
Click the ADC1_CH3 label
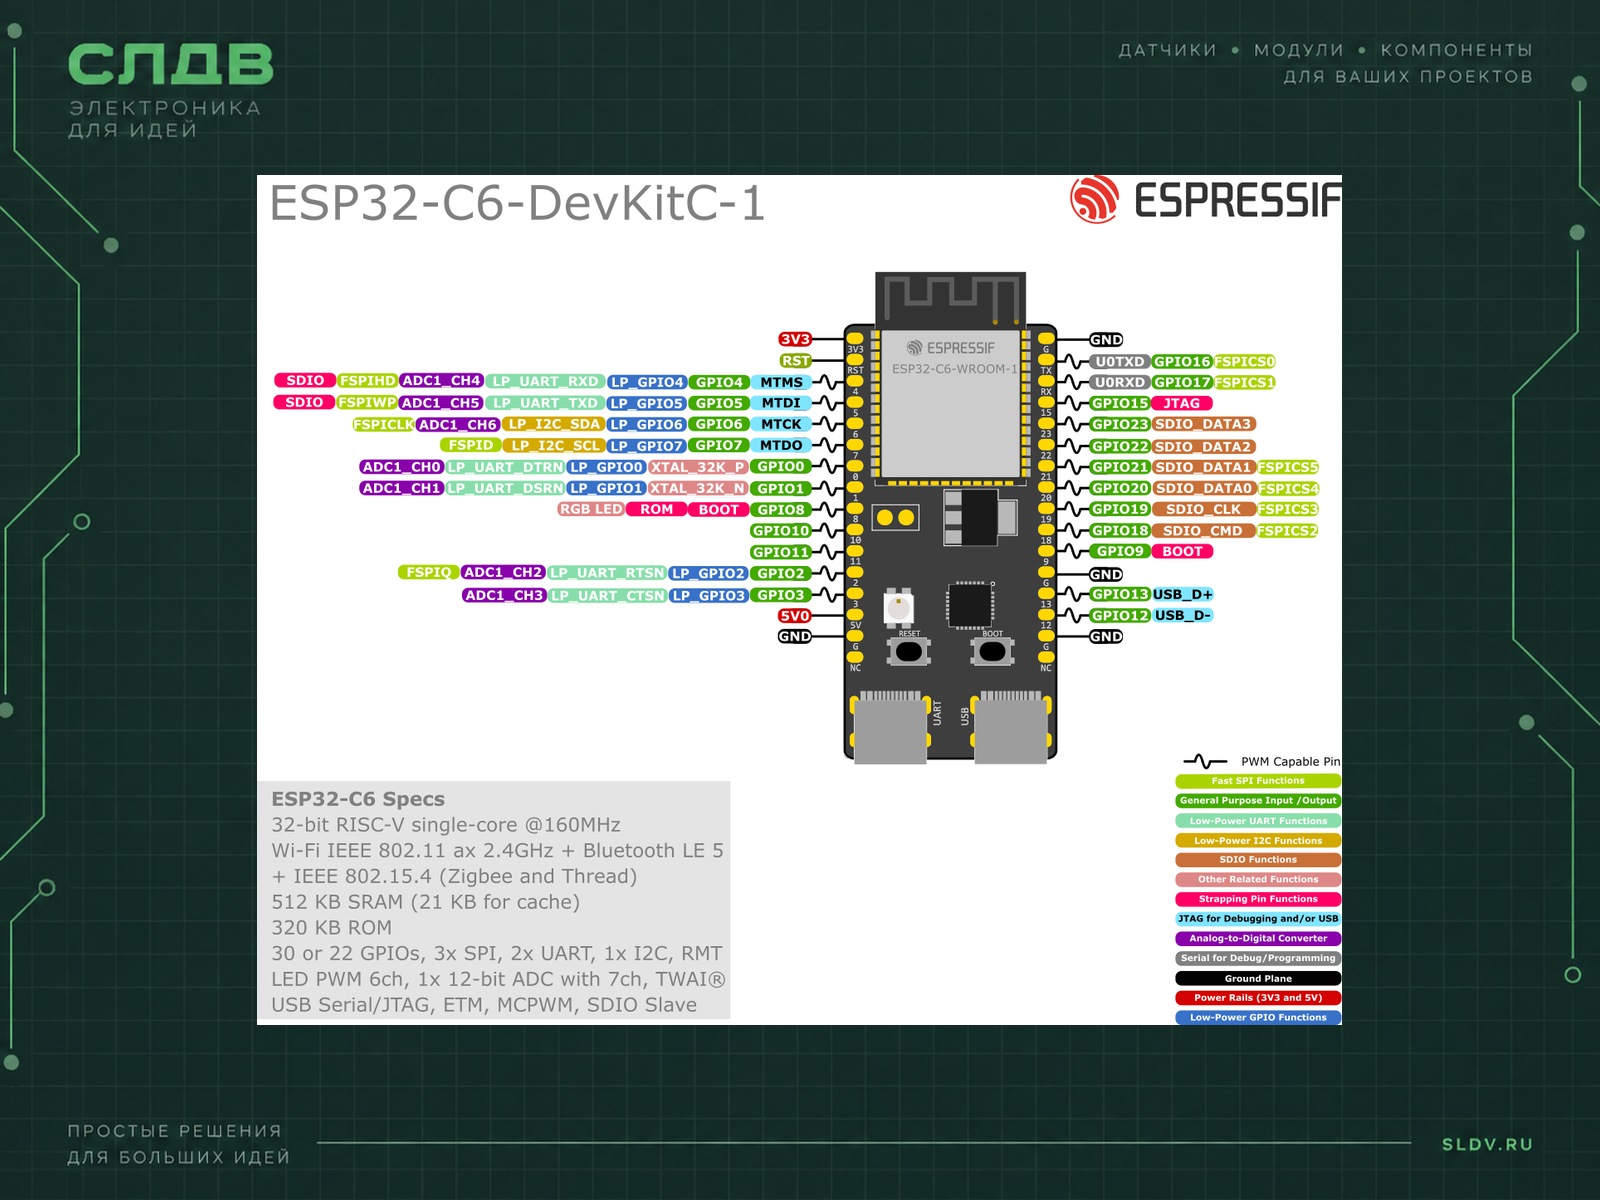coord(504,595)
